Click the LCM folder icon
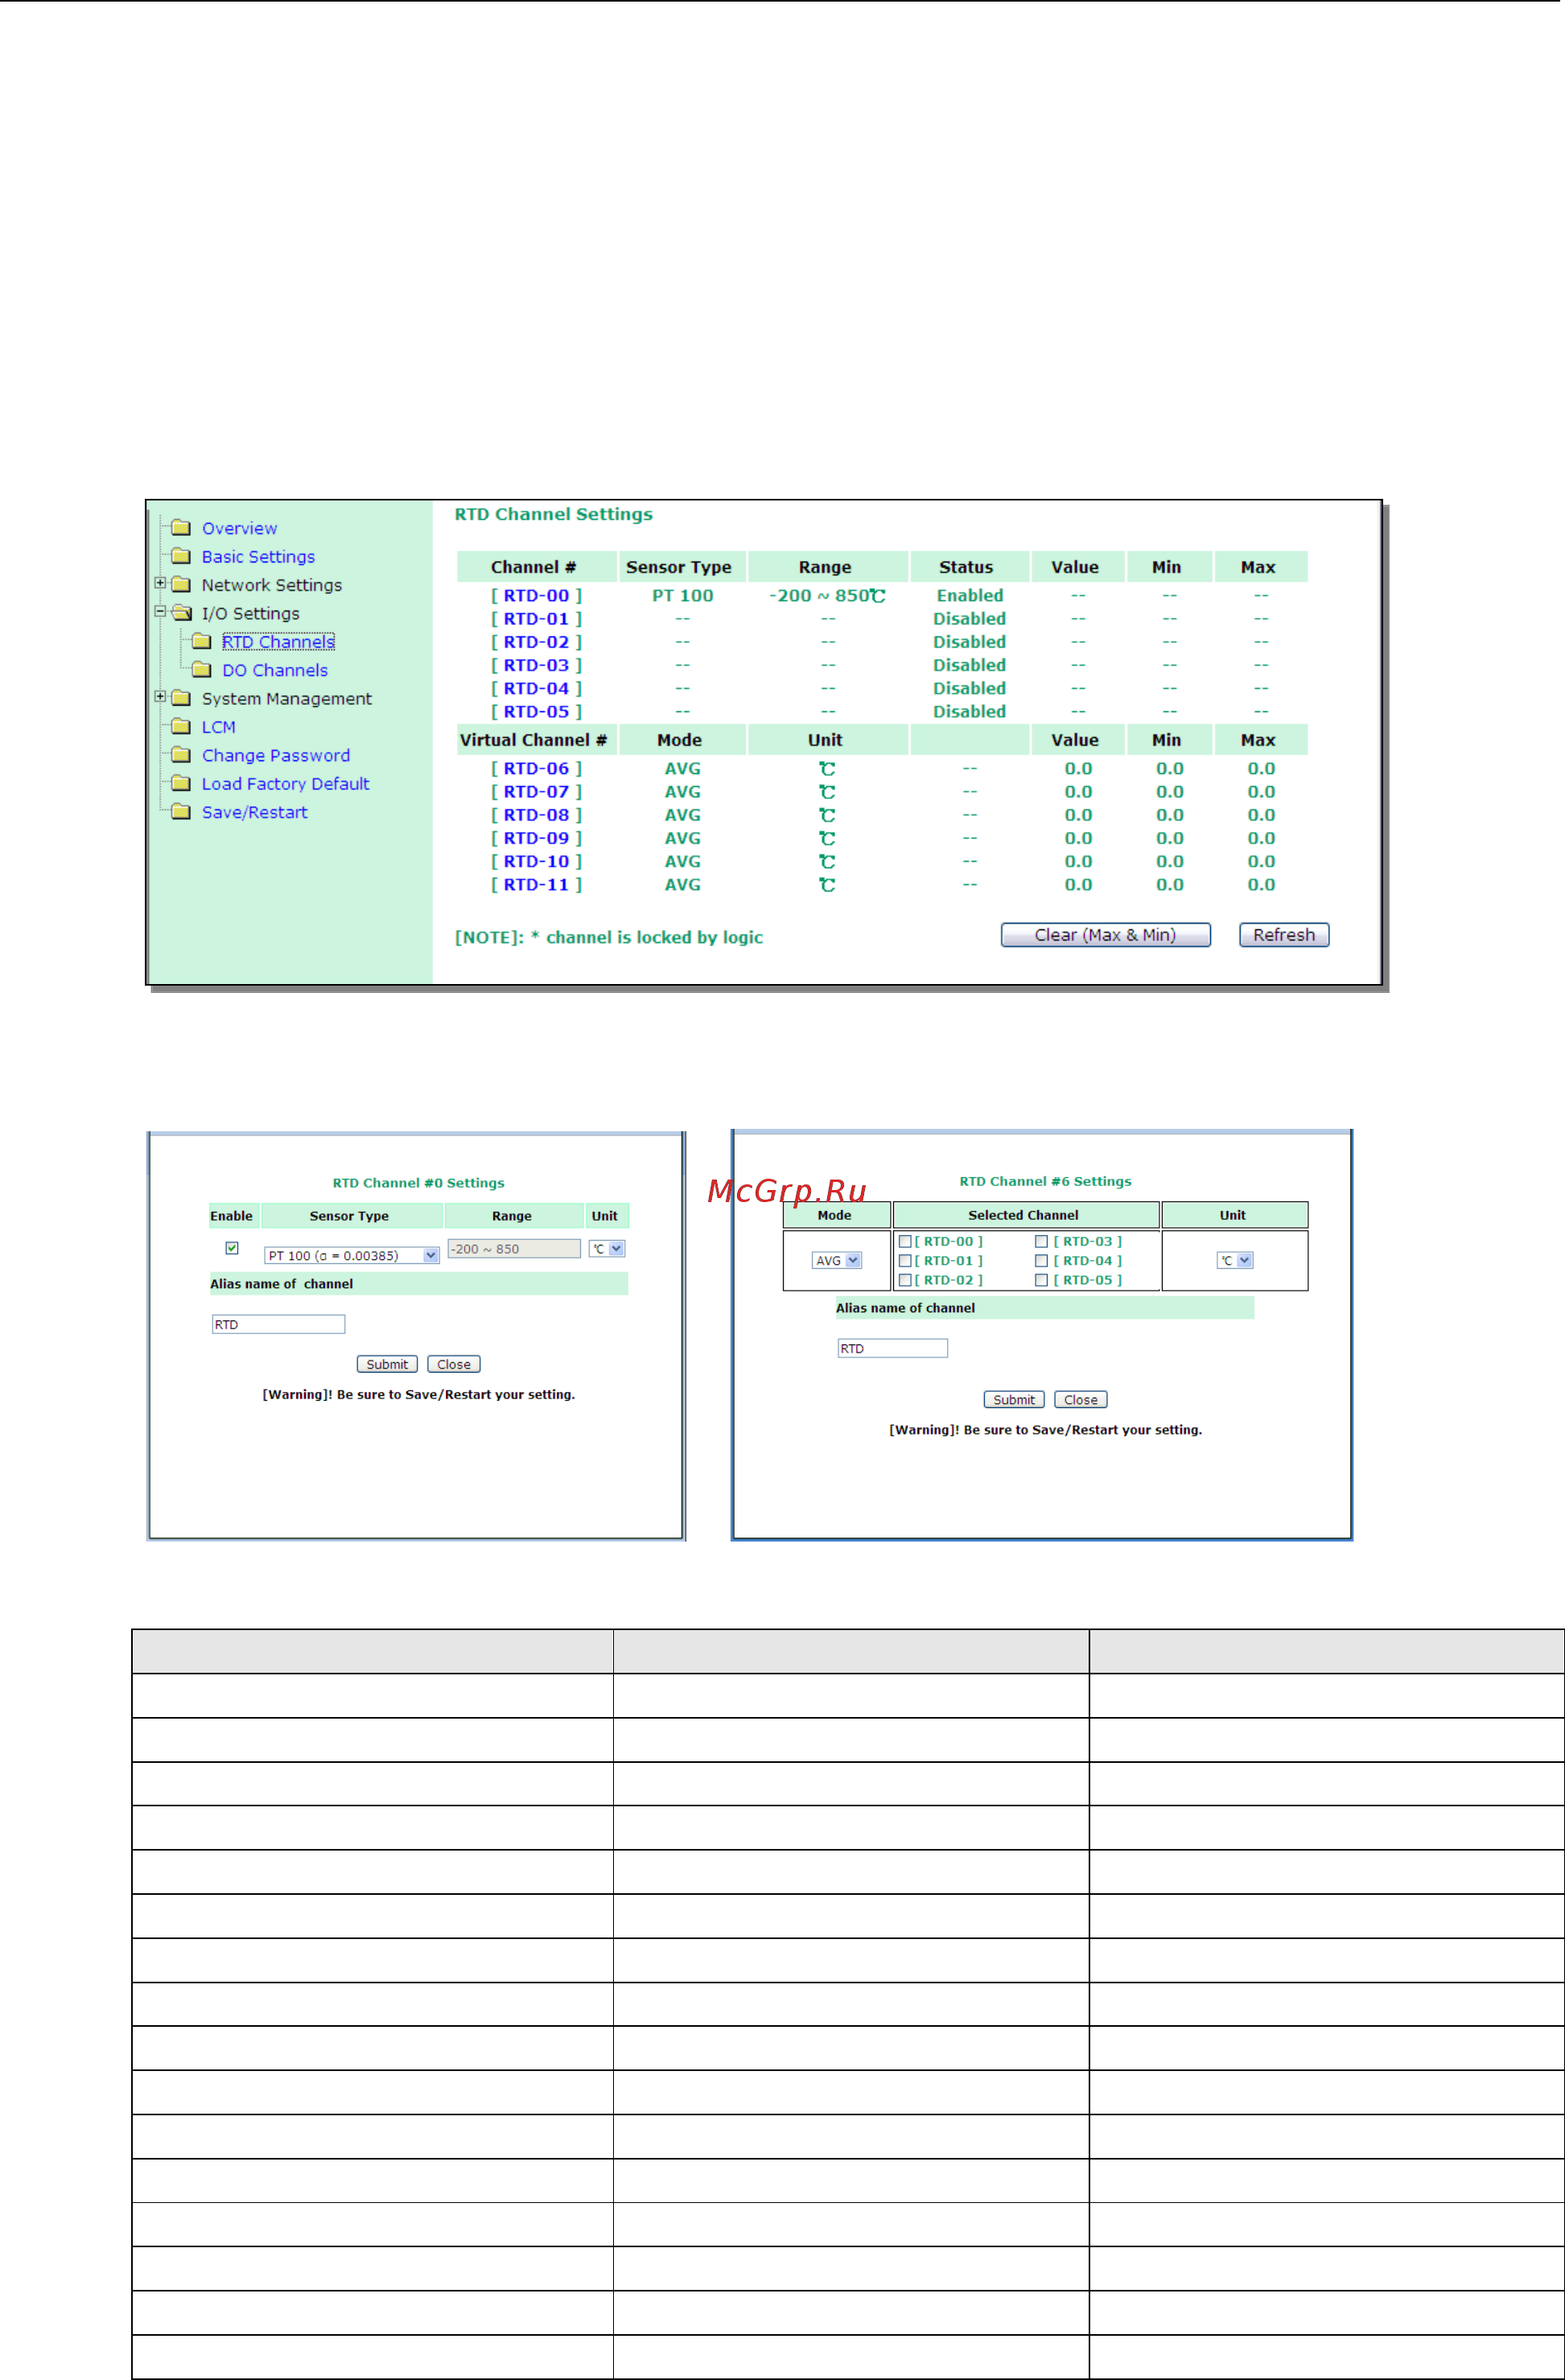Viewport: 1565px width, 2380px height. (x=180, y=727)
